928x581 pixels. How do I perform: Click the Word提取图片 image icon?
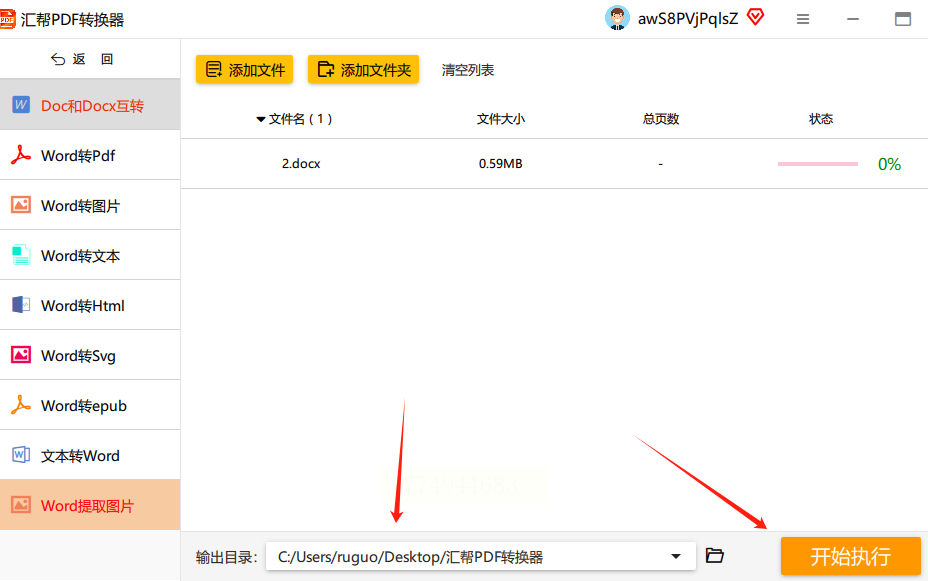pyautogui.click(x=21, y=505)
